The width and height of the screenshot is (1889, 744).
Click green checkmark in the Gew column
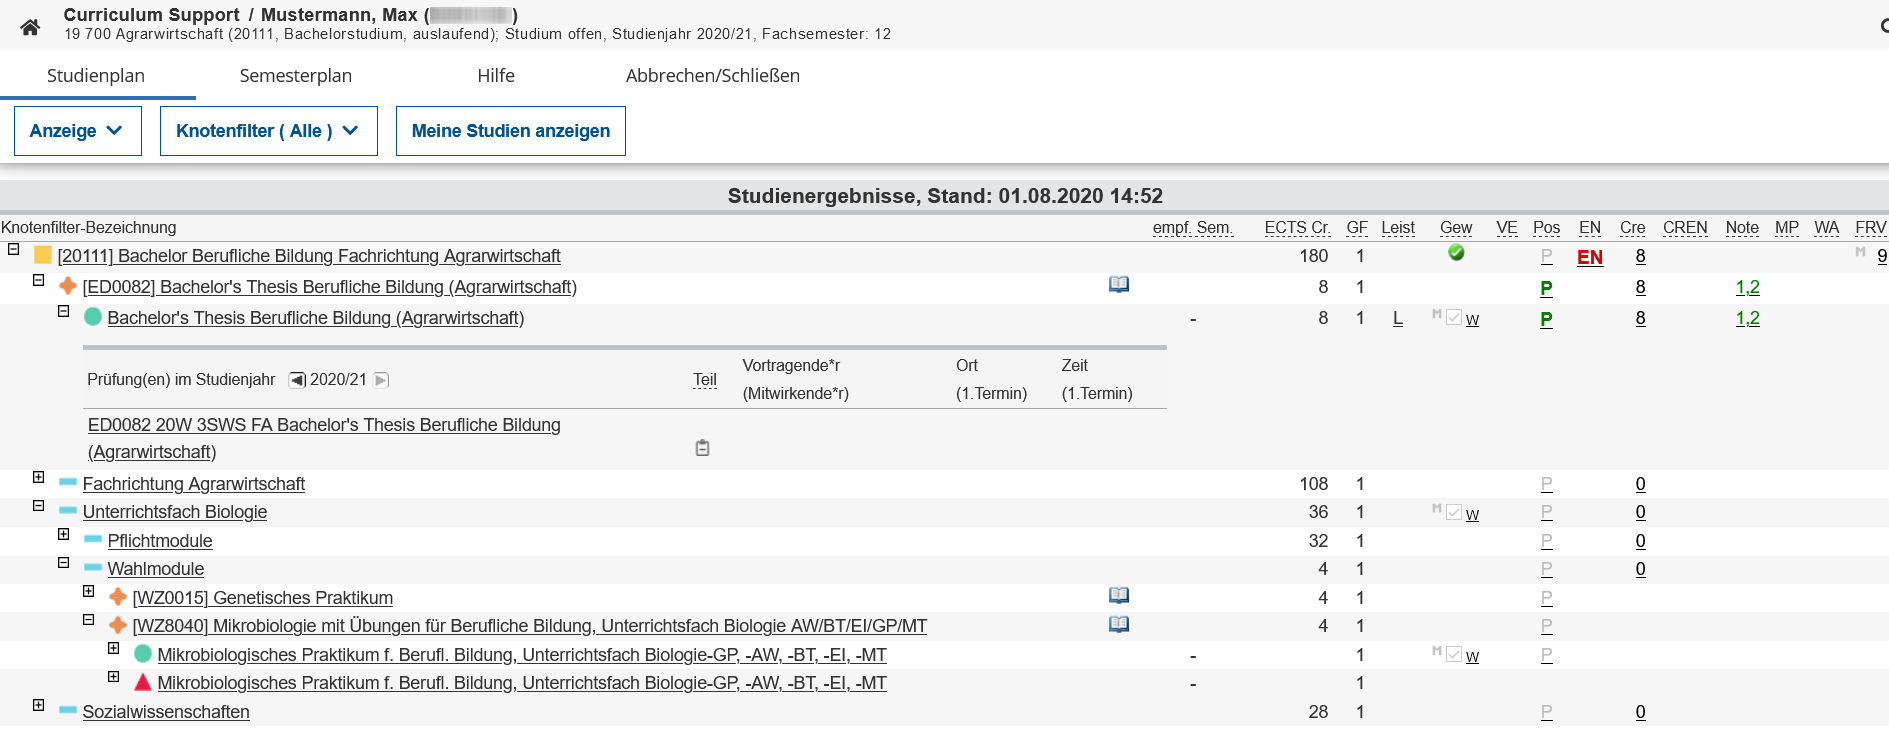pos(1456,253)
